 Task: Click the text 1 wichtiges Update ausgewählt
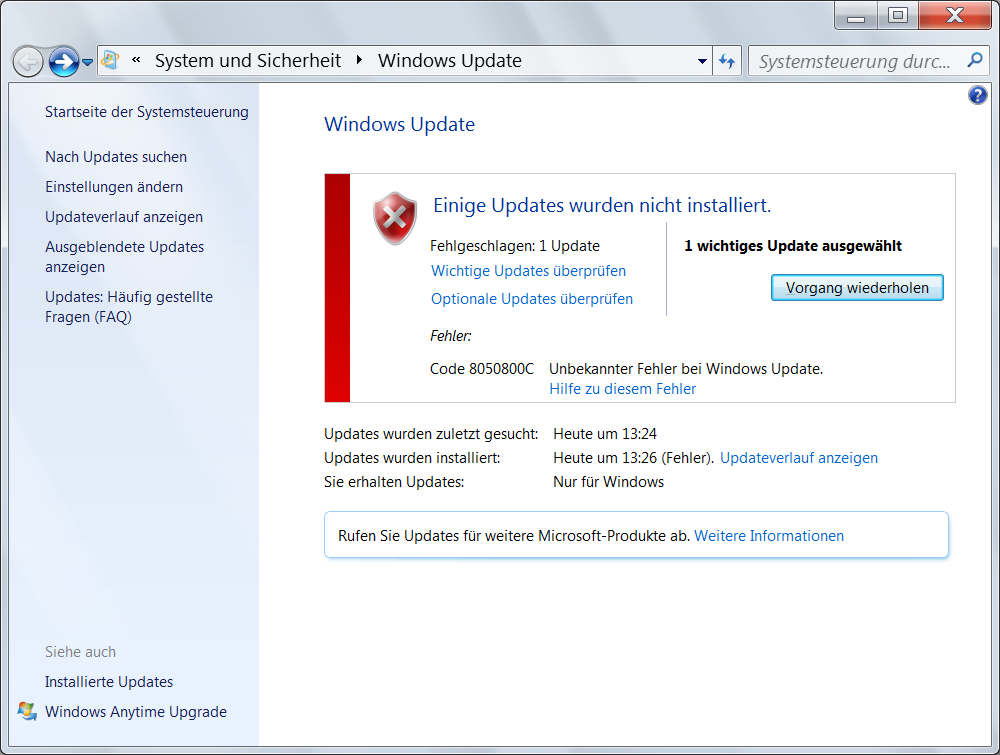coord(793,246)
